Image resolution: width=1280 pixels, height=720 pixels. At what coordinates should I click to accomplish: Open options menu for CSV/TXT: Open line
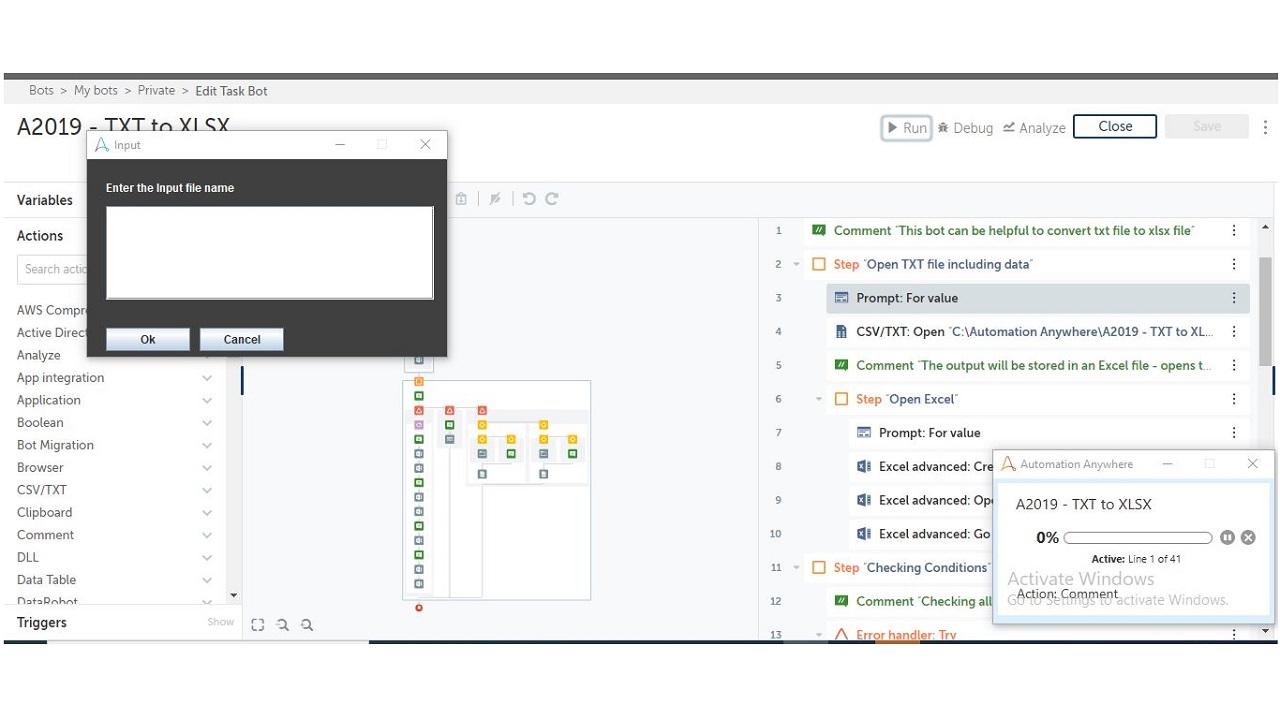1234,332
